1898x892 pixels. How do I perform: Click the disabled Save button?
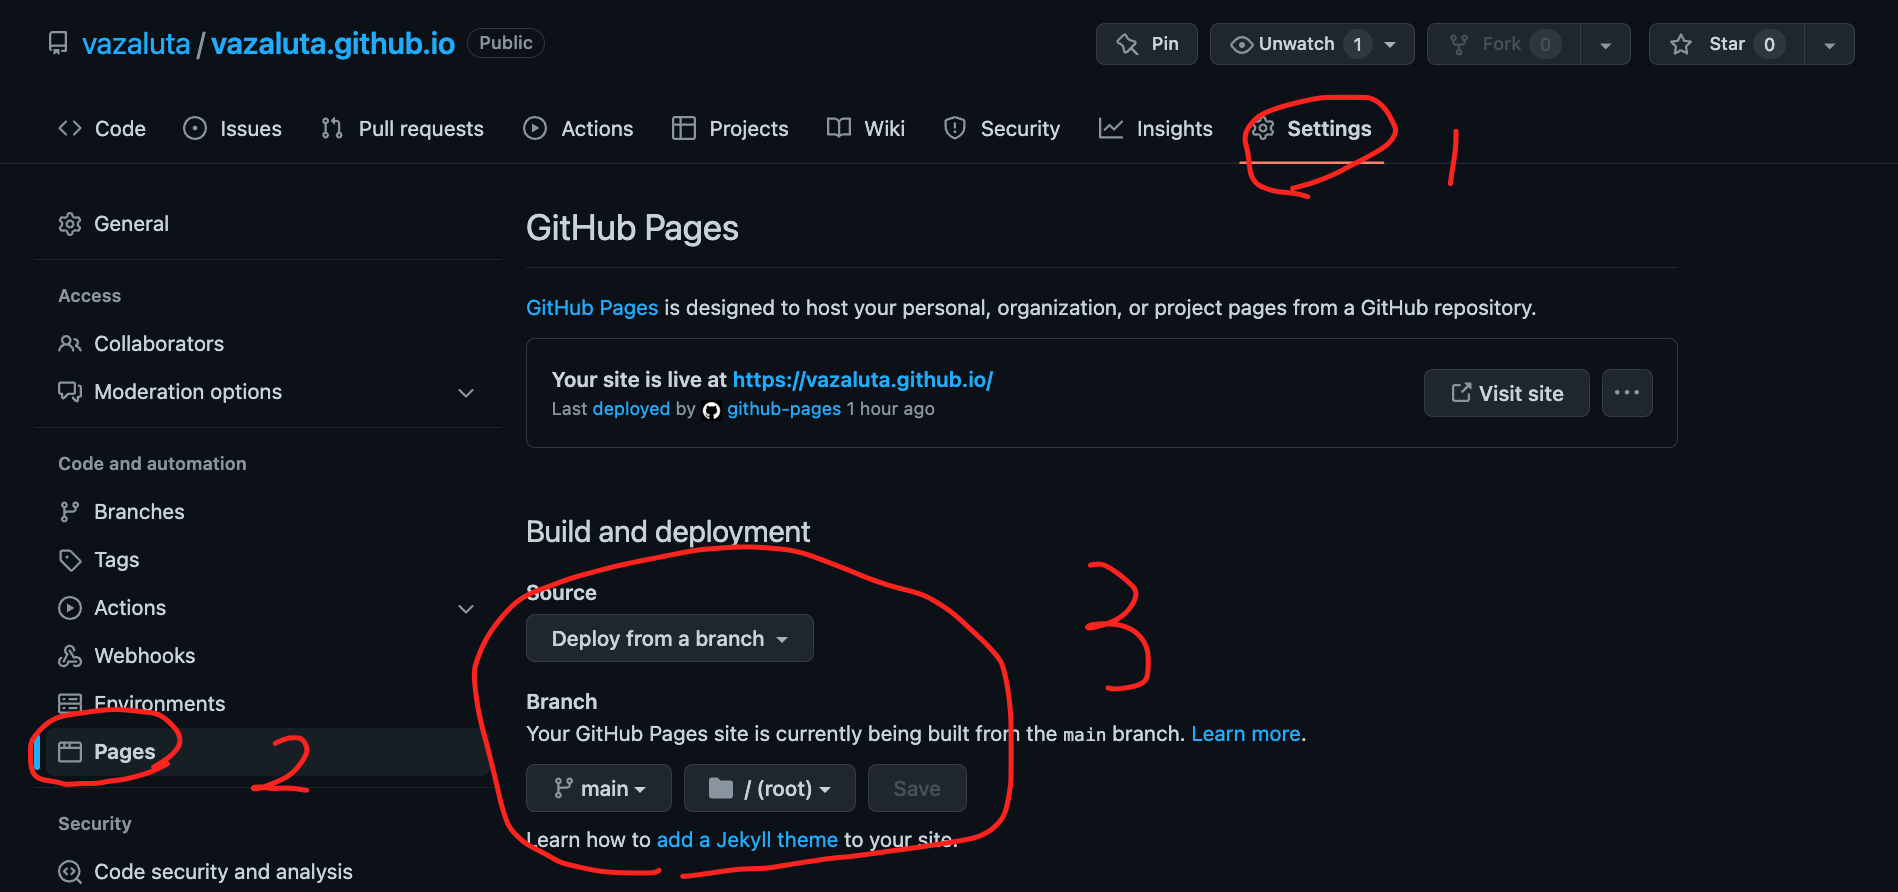pyautogui.click(x=917, y=788)
